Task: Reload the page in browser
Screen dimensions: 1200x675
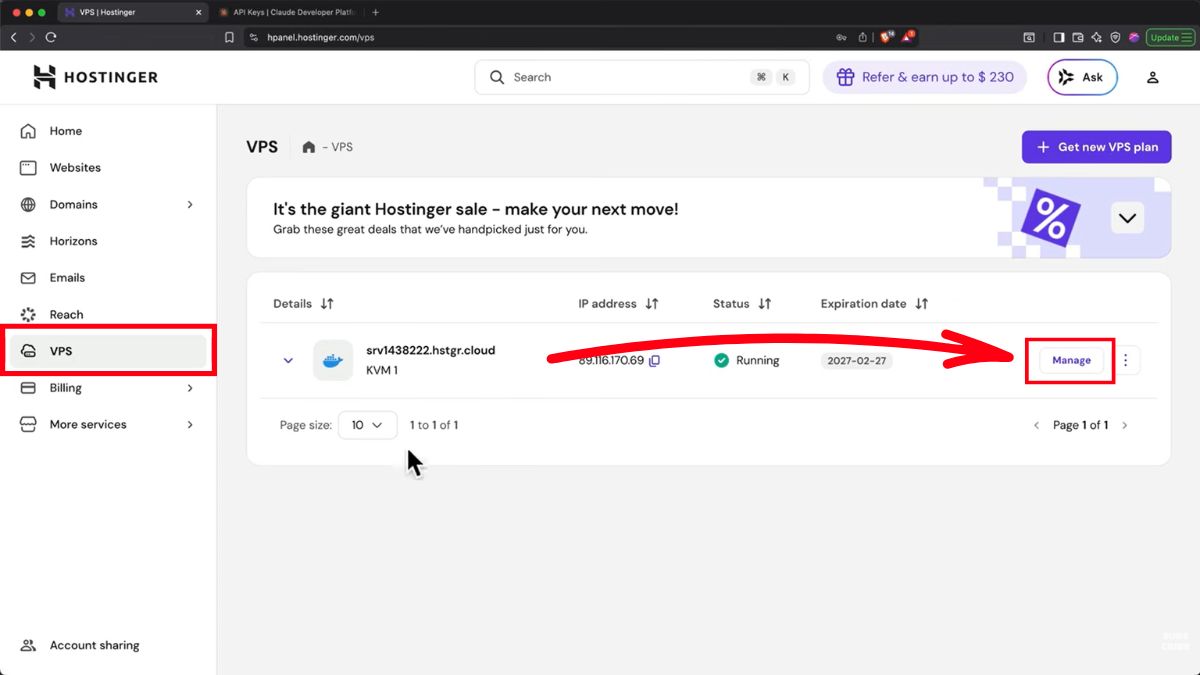Action: point(51,37)
